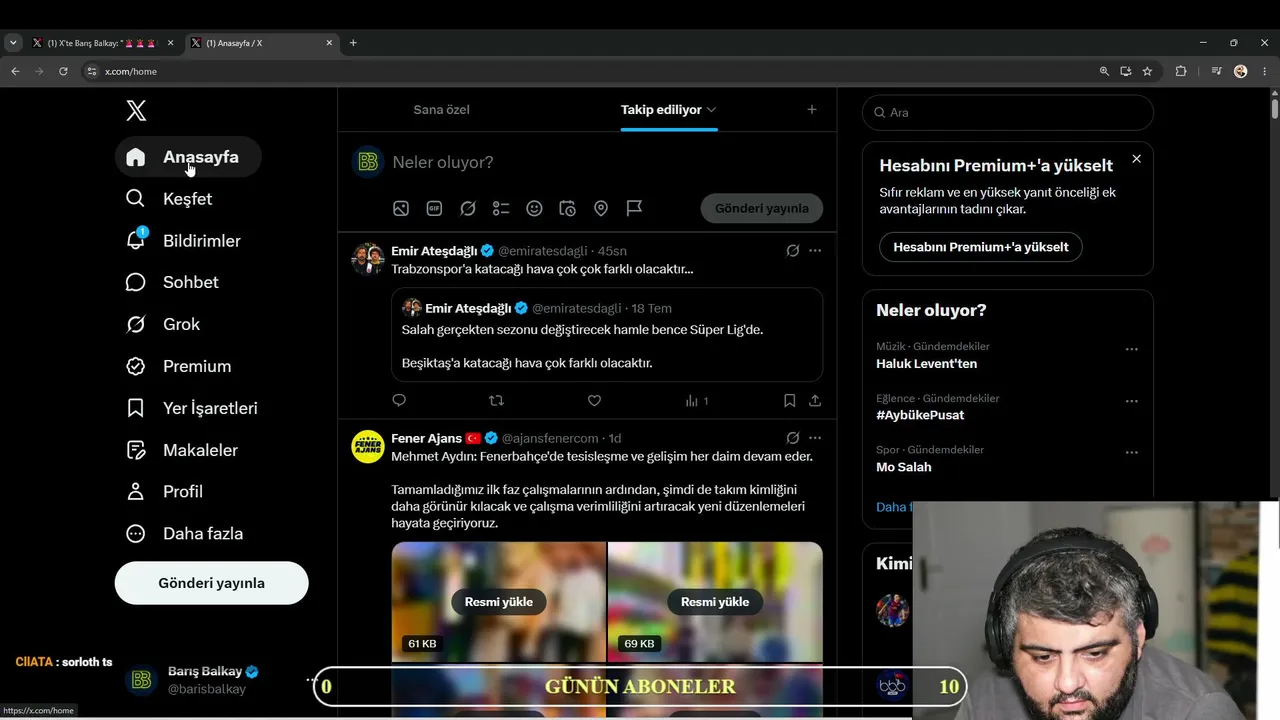Viewport: 1280px width, 720px height.
Task: Select the Anasayfa / X browser tab
Action: tap(262, 43)
